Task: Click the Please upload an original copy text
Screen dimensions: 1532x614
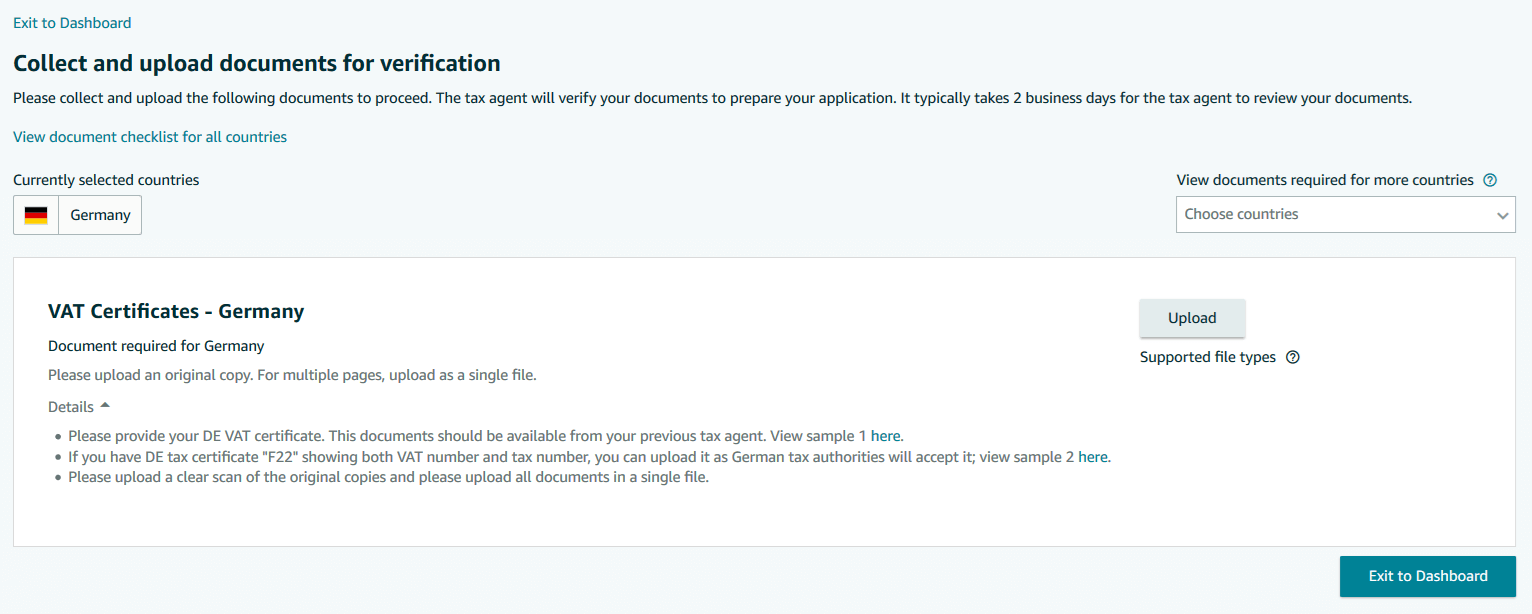Action: tap(292, 375)
